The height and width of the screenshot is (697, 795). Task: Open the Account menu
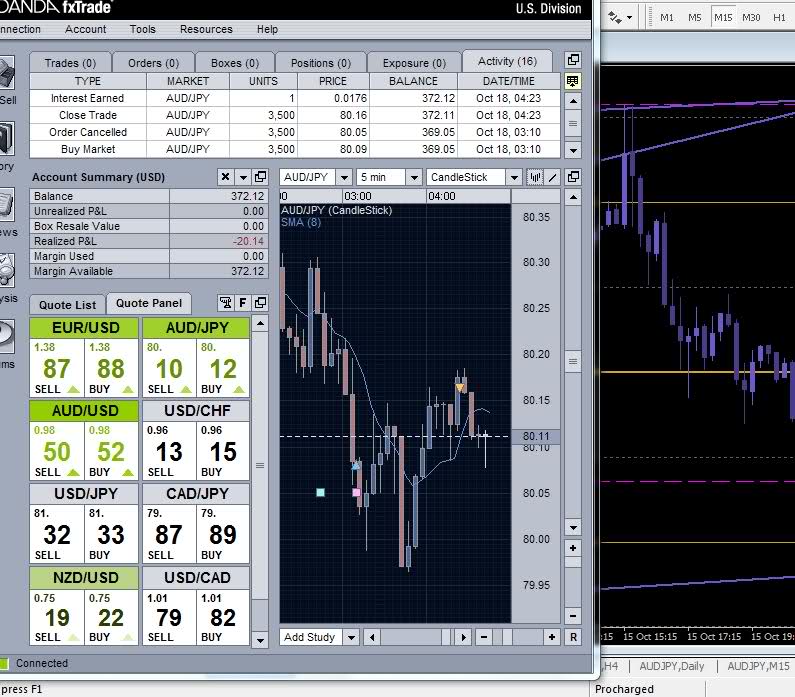click(86, 29)
